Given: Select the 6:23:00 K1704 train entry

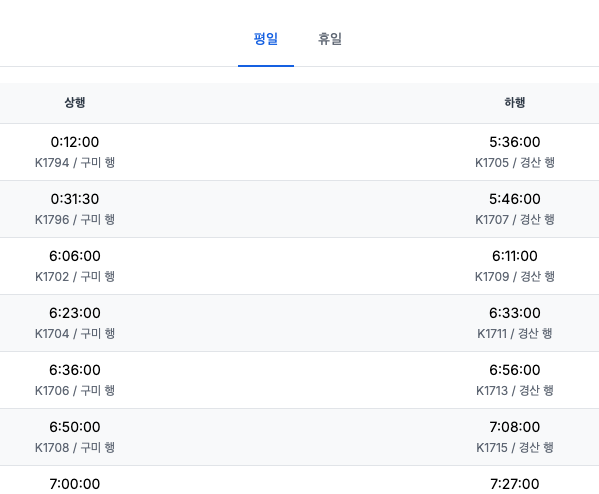Looking at the screenshot, I should [75, 323].
